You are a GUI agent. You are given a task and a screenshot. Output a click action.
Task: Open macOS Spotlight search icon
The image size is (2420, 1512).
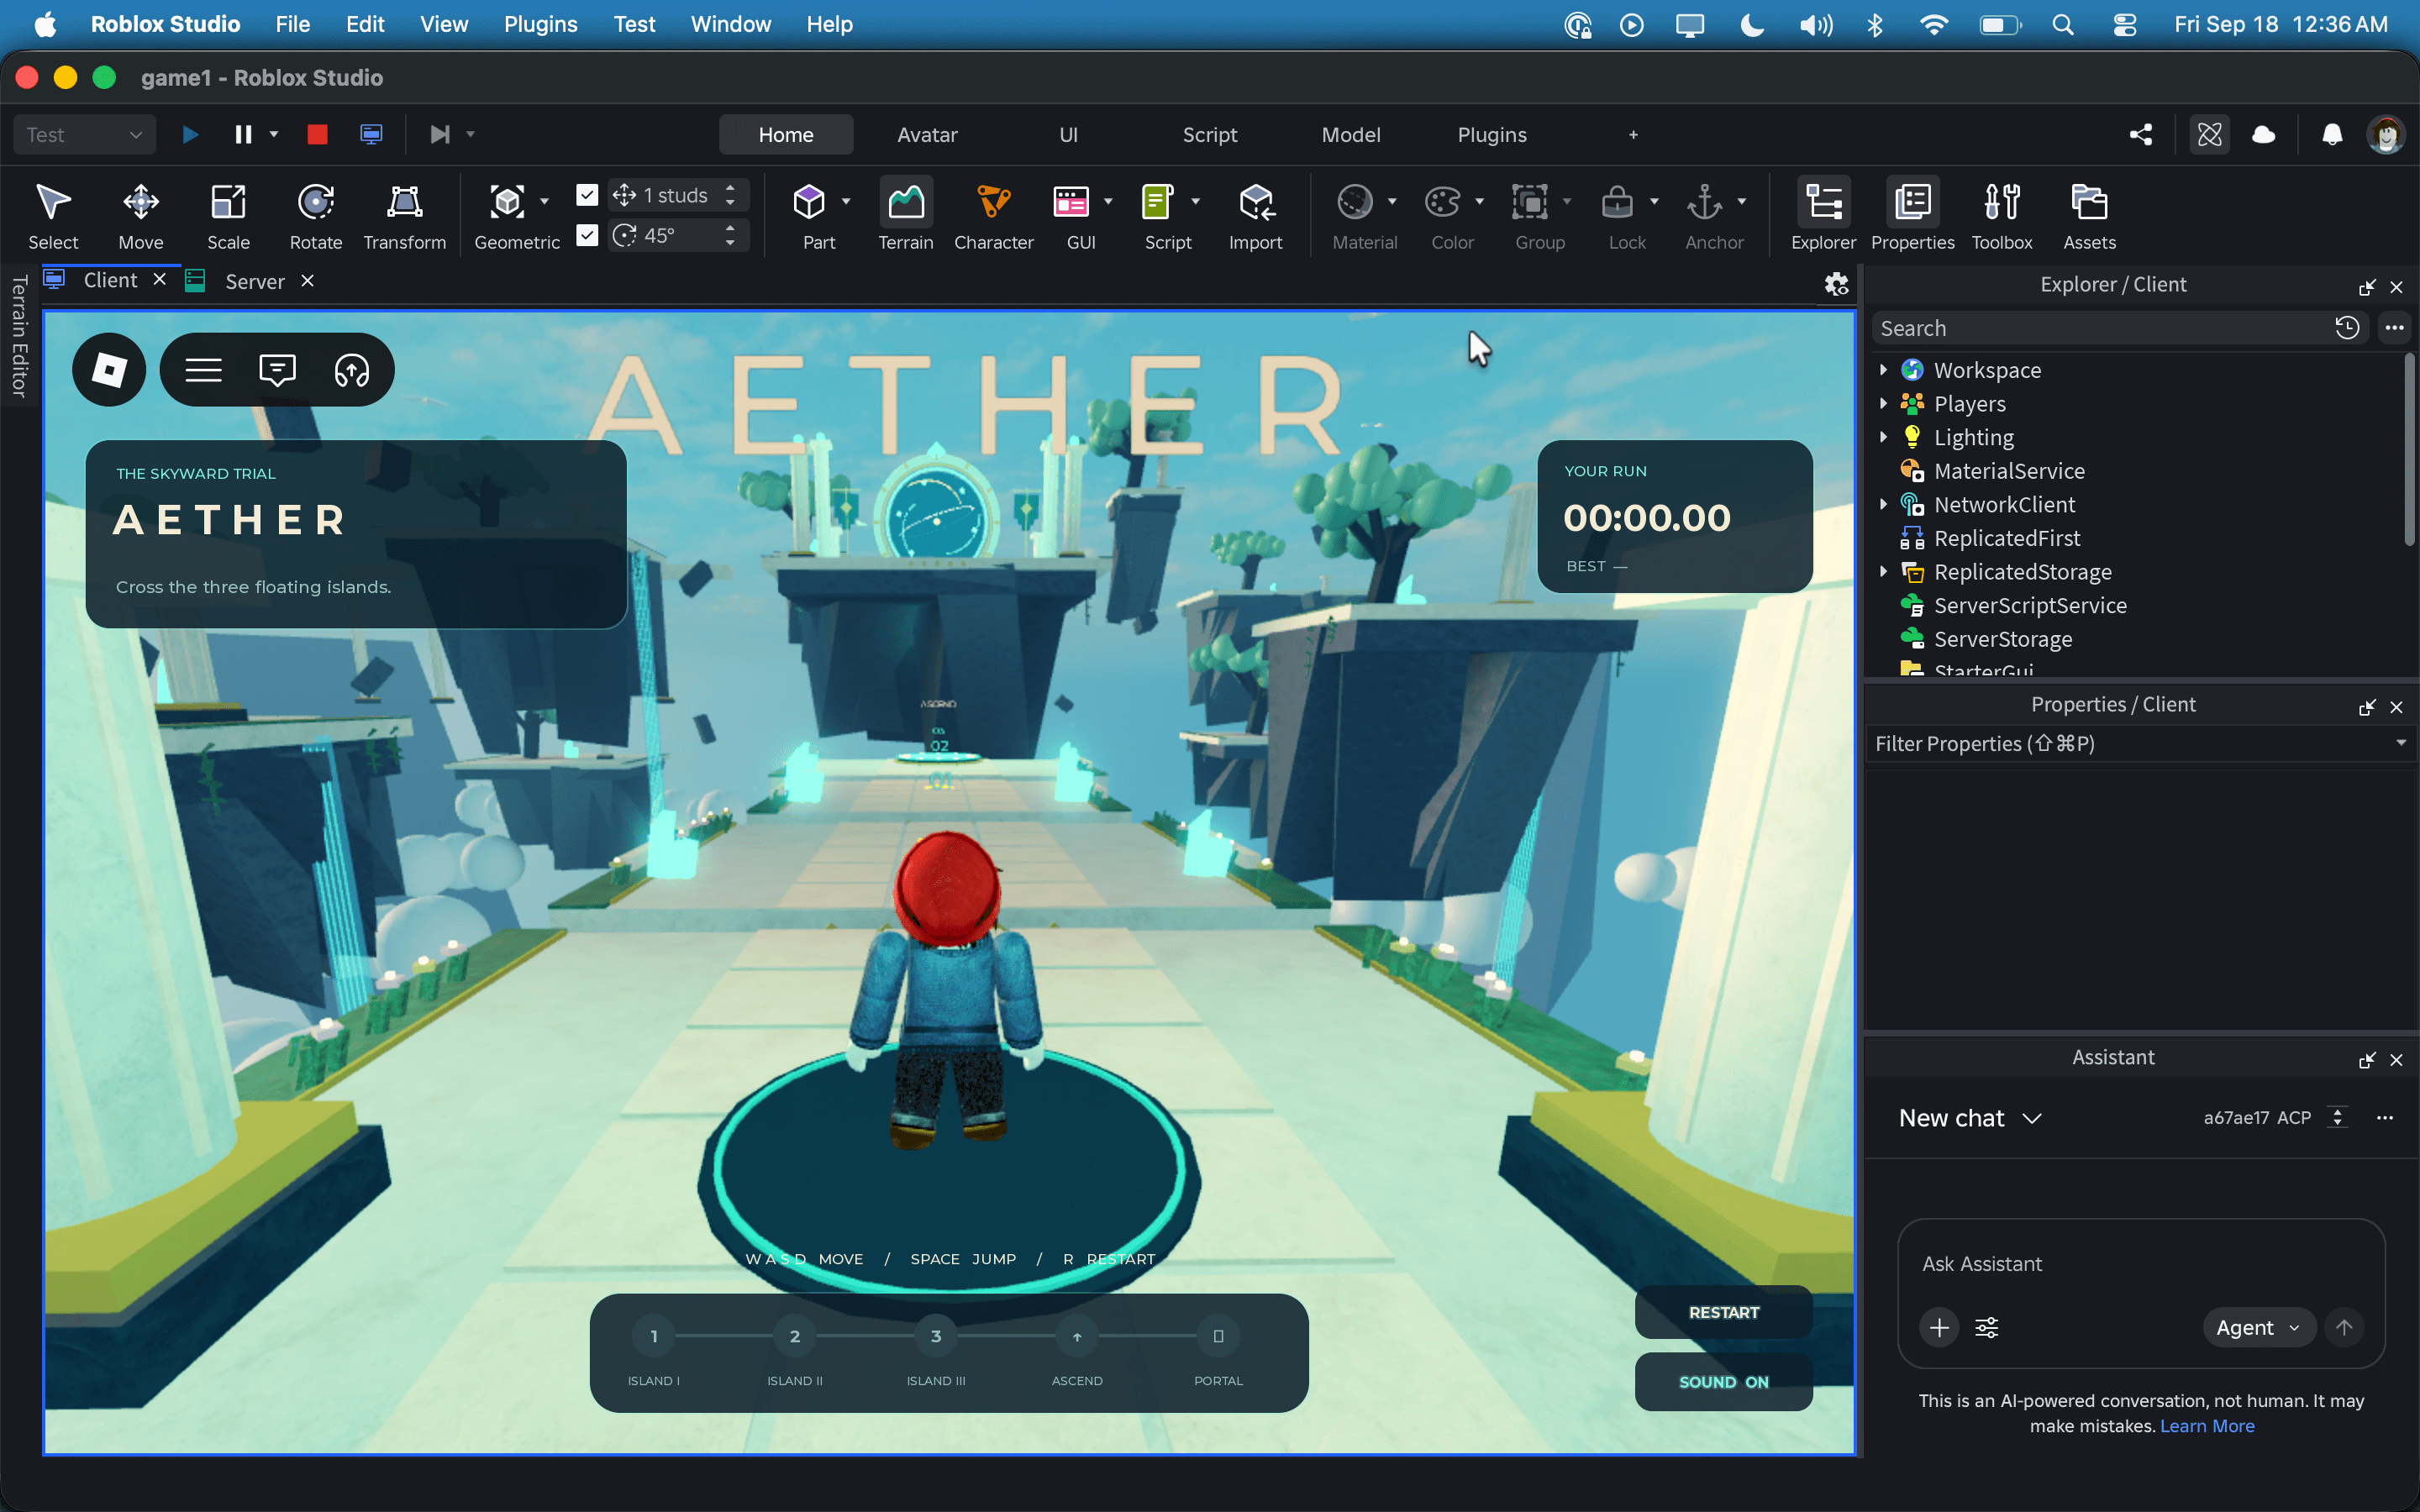[x=2062, y=24]
